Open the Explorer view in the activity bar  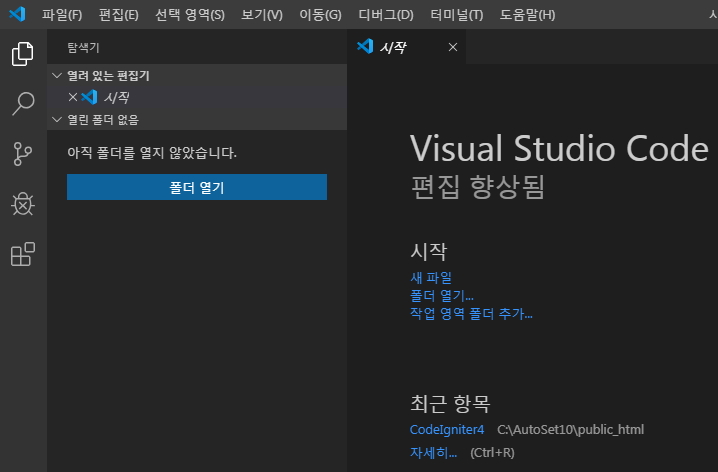coord(22,54)
